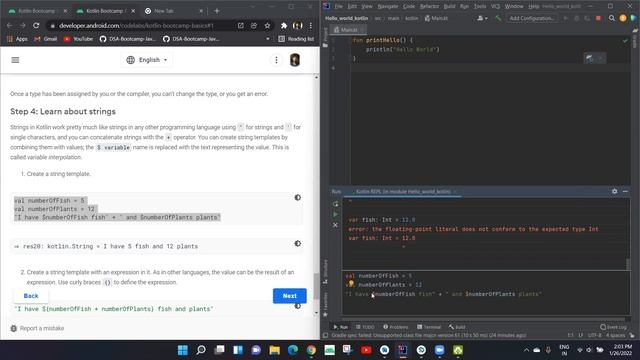
Task: Reload the page in Chrome
Action: tap(36, 25)
